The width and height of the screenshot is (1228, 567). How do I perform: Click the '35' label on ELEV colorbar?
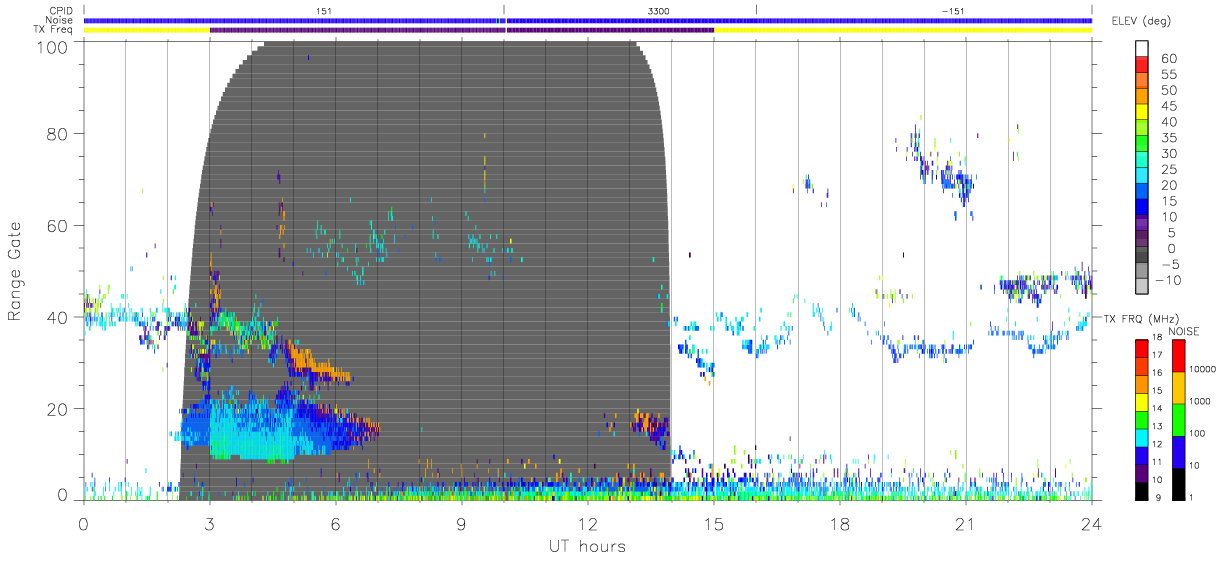(1167, 138)
